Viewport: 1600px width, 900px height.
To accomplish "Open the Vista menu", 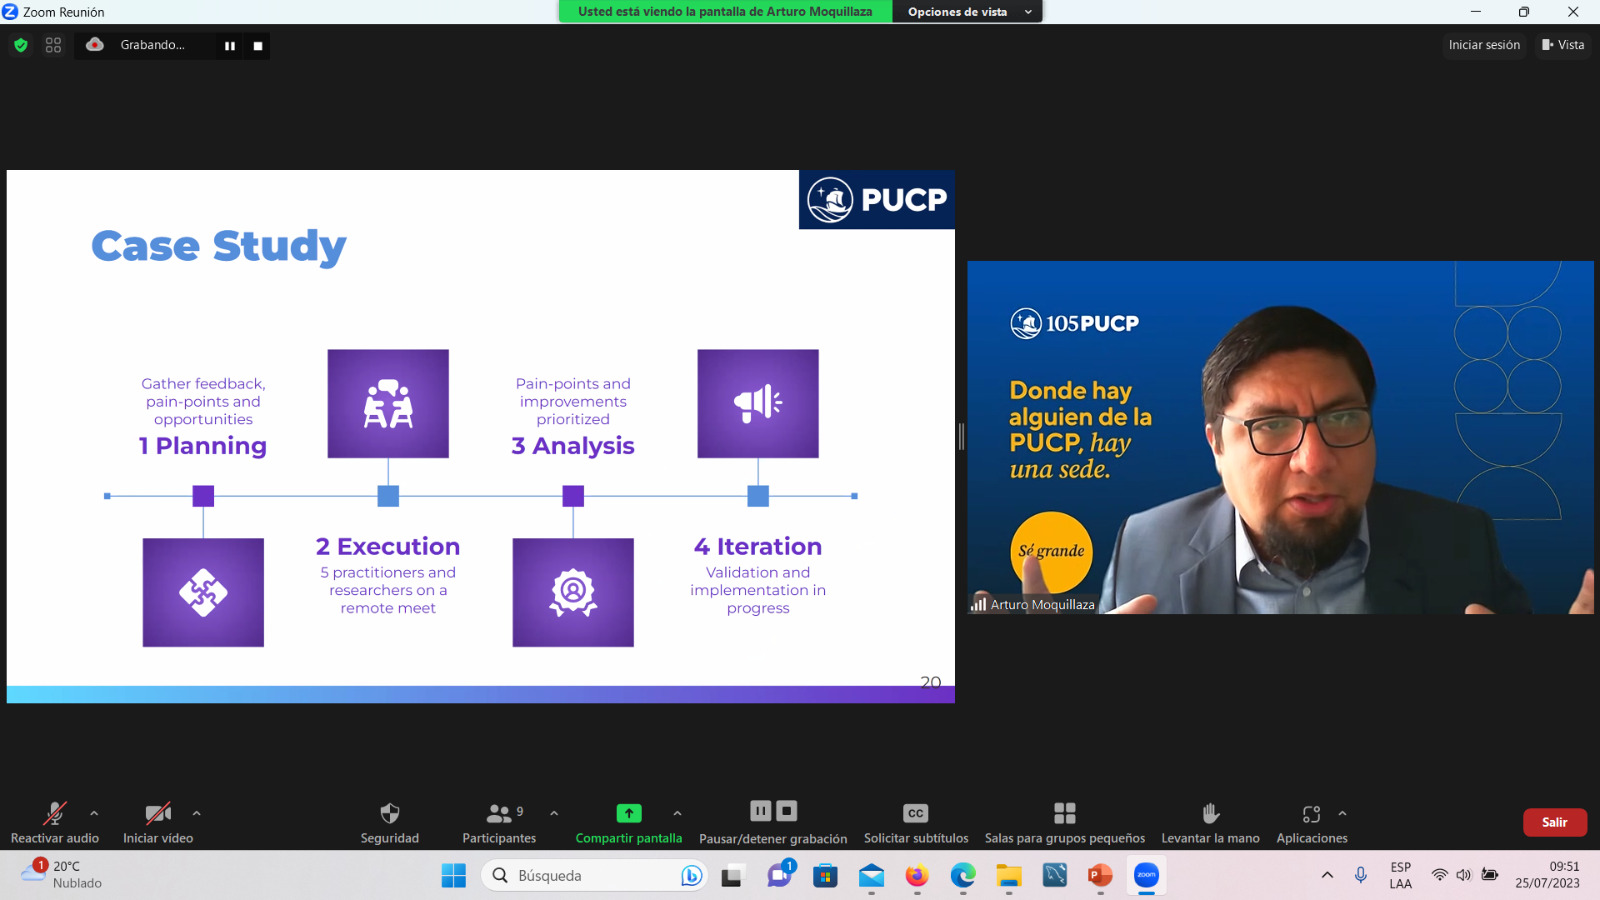I will 1563,45.
